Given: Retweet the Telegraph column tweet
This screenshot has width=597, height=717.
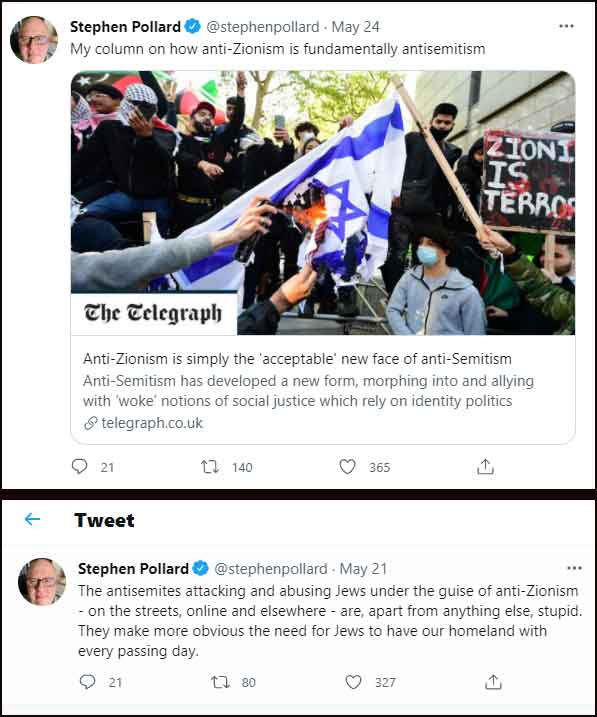Looking at the screenshot, I should click(210, 467).
